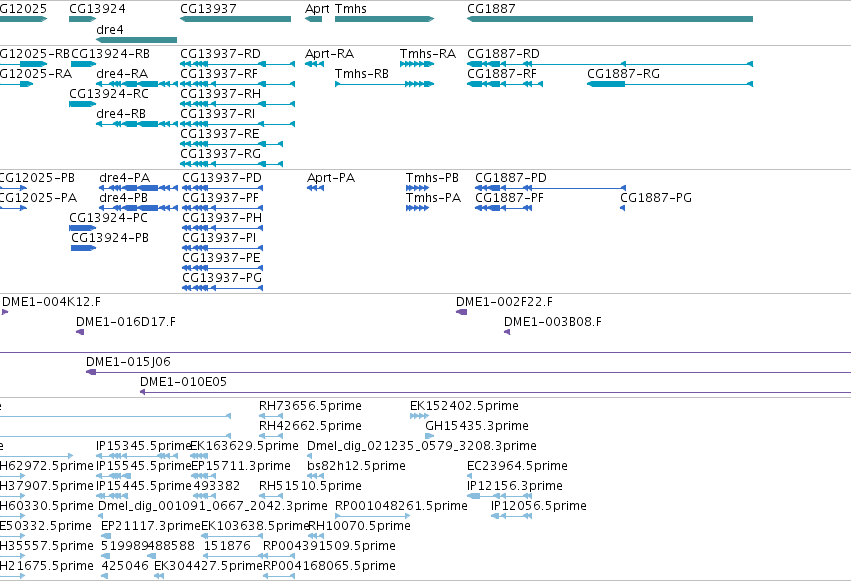This screenshot has width=851, height=581.
Task: Click EST label GH15435.3prime
Action: (477, 426)
